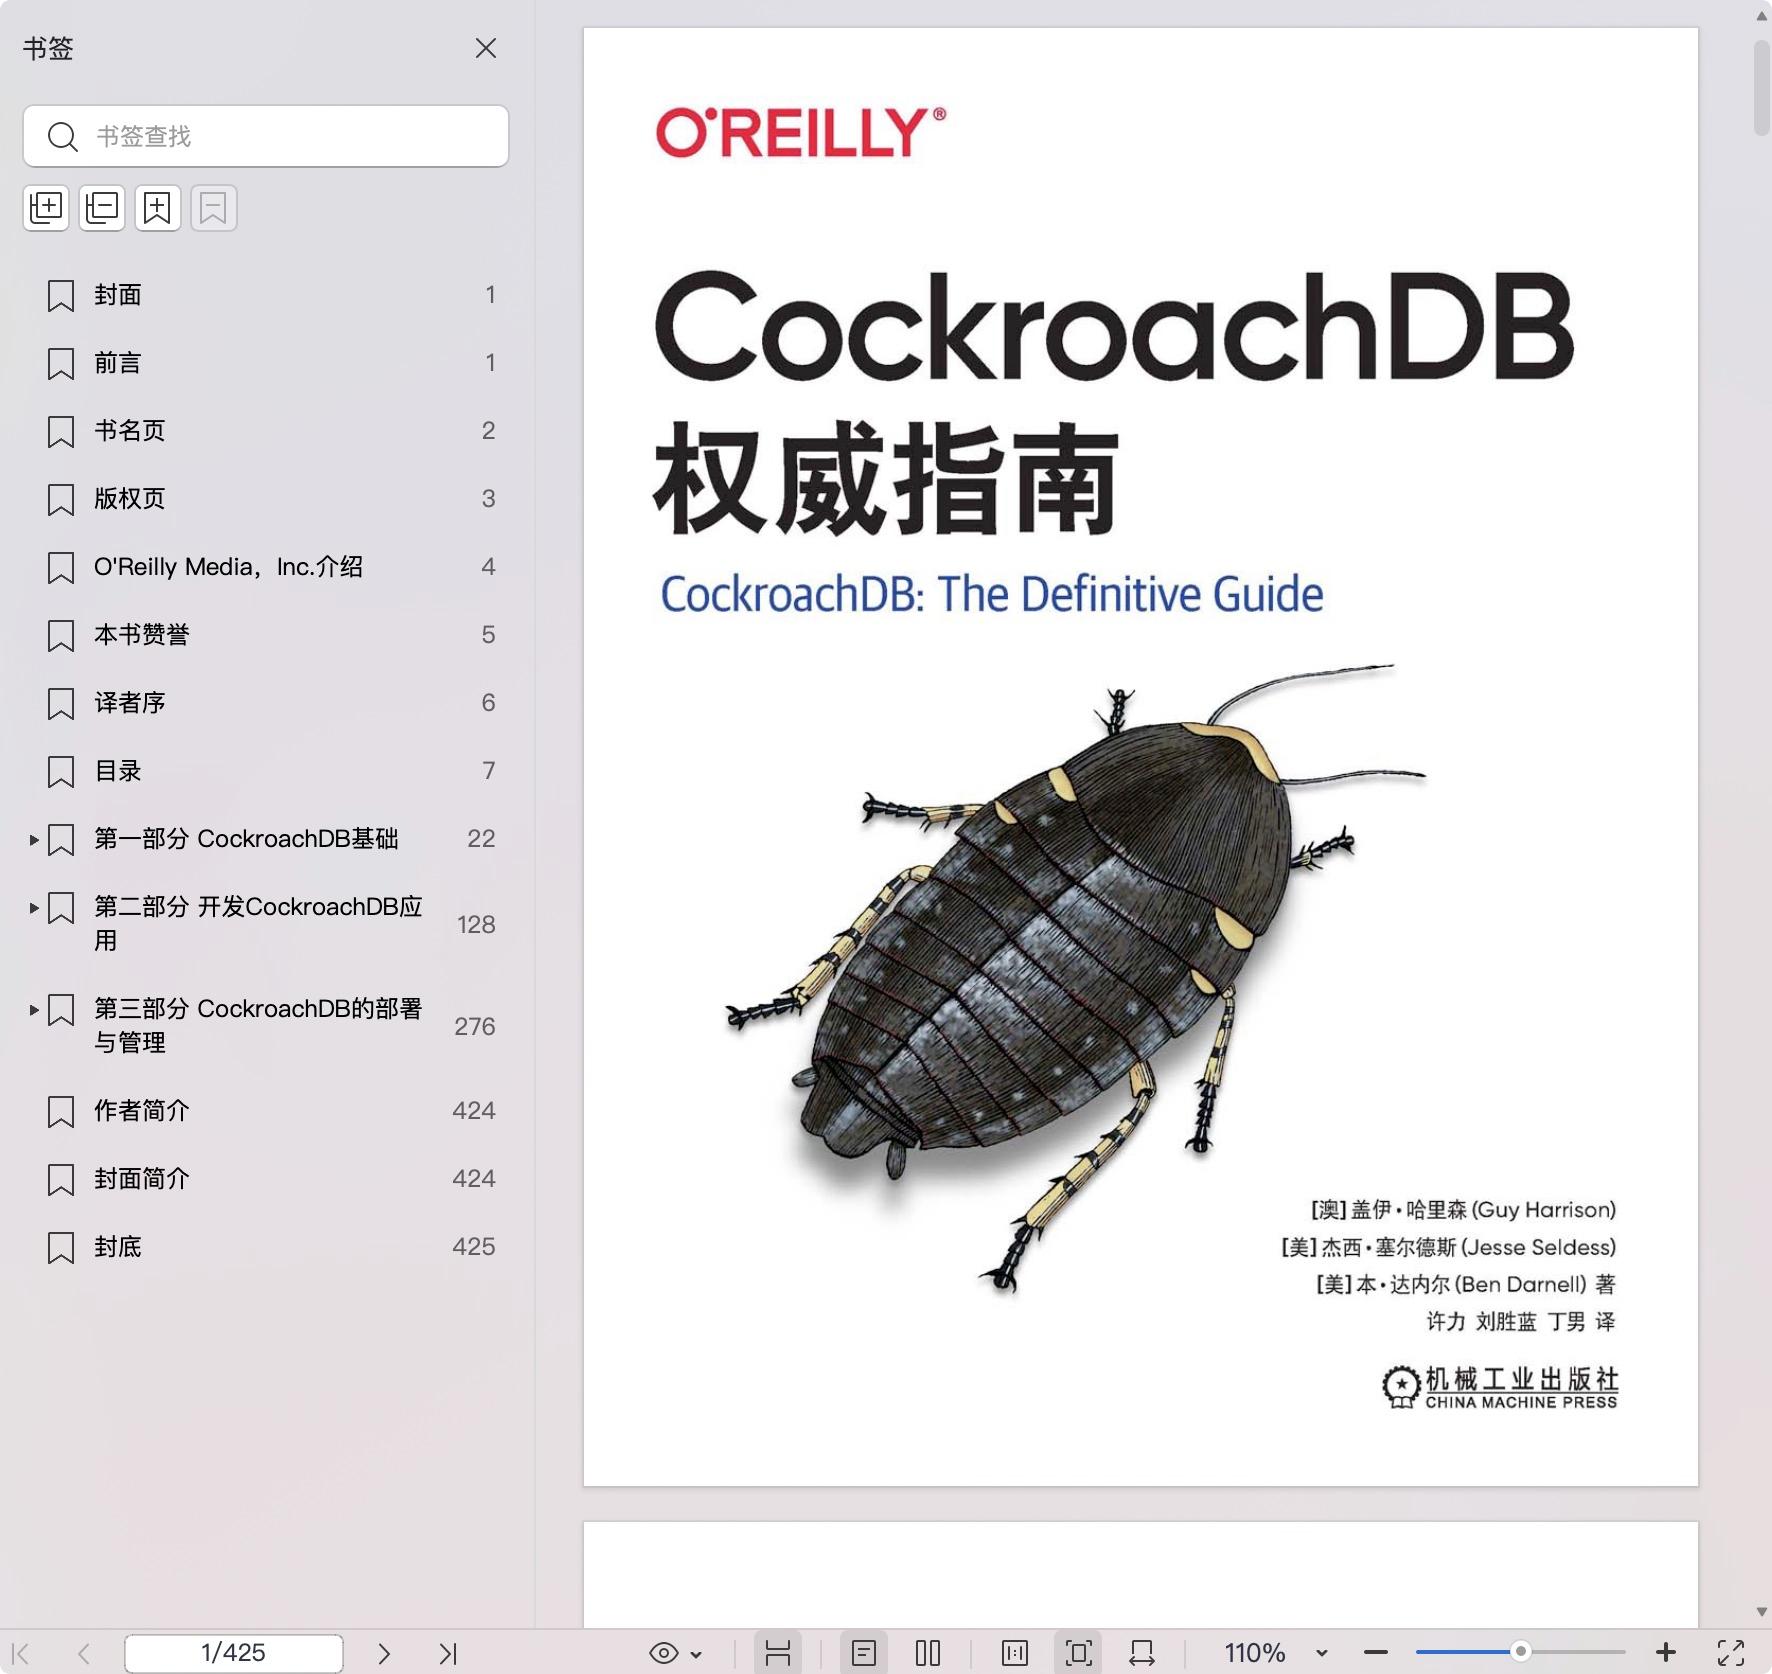The height and width of the screenshot is (1674, 1772).
Task: Select single page view mode
Action: [865, 1652]
